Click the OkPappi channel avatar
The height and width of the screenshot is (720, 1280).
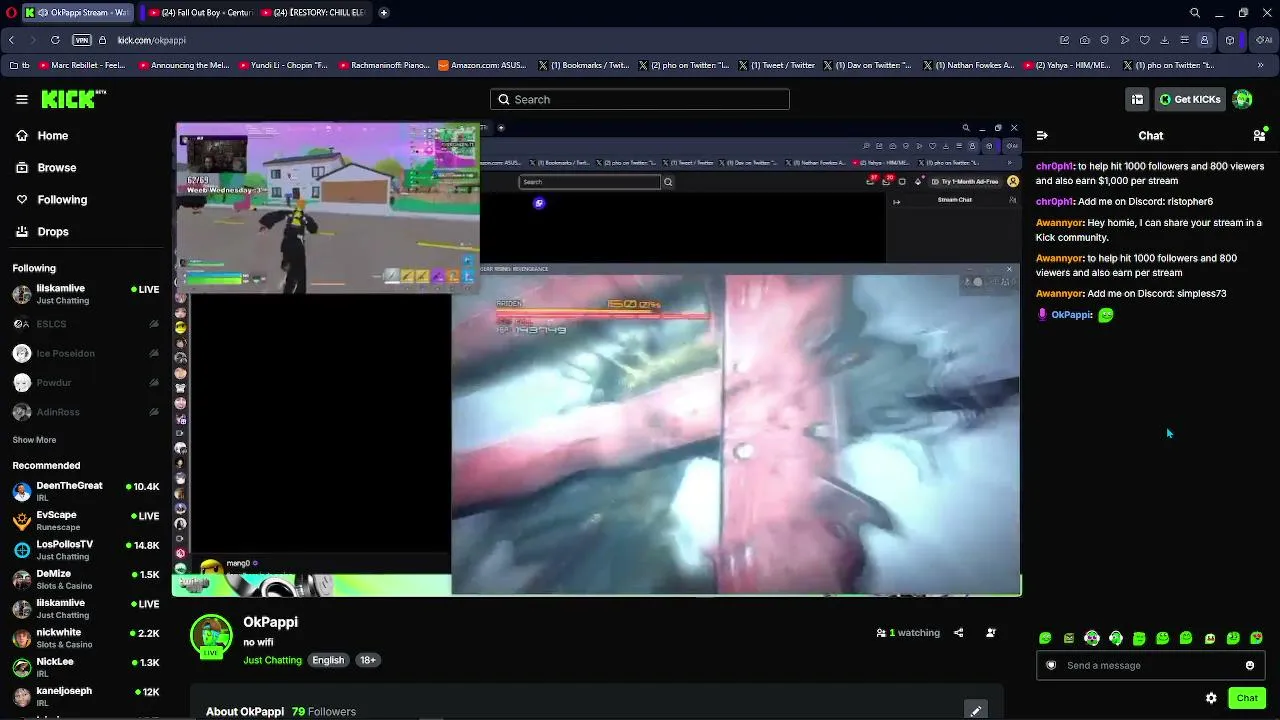211,635
